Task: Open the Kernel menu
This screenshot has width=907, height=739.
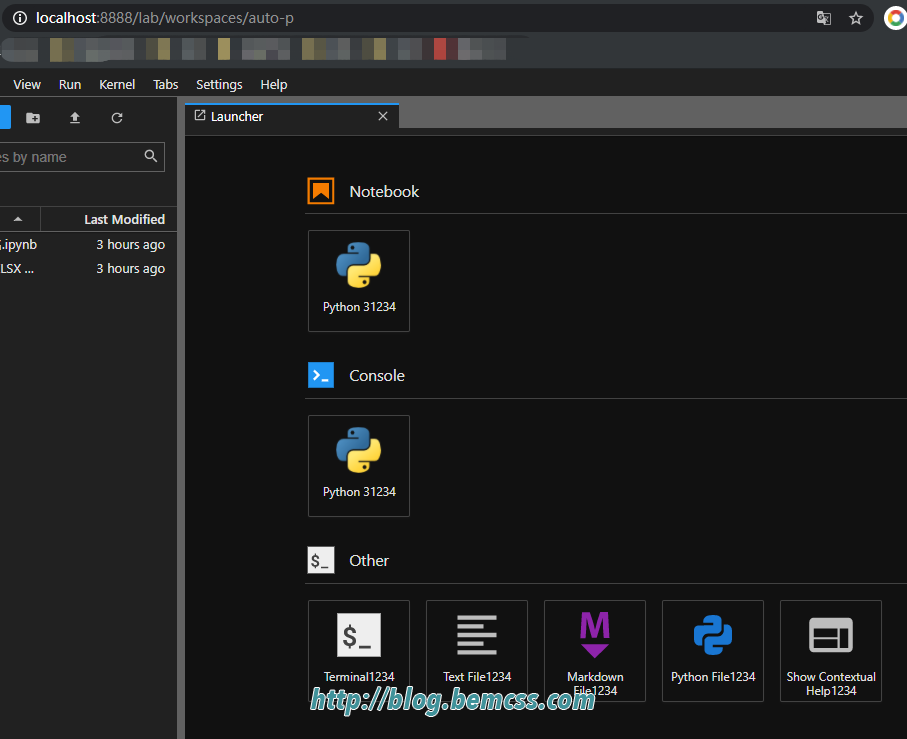Action: point(117,84)
